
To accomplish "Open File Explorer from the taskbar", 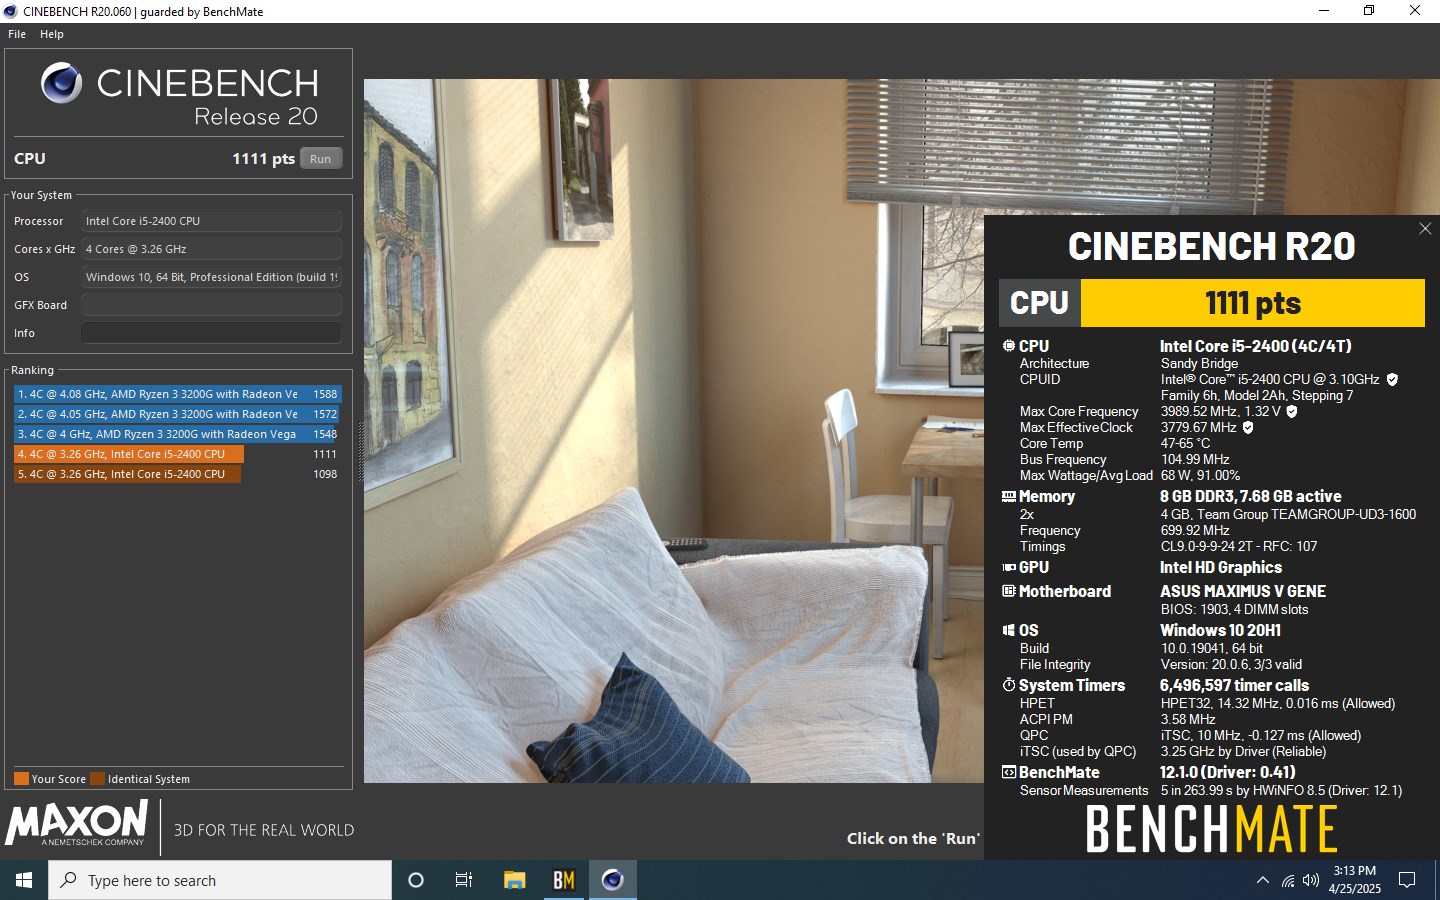I will [514, 880].
